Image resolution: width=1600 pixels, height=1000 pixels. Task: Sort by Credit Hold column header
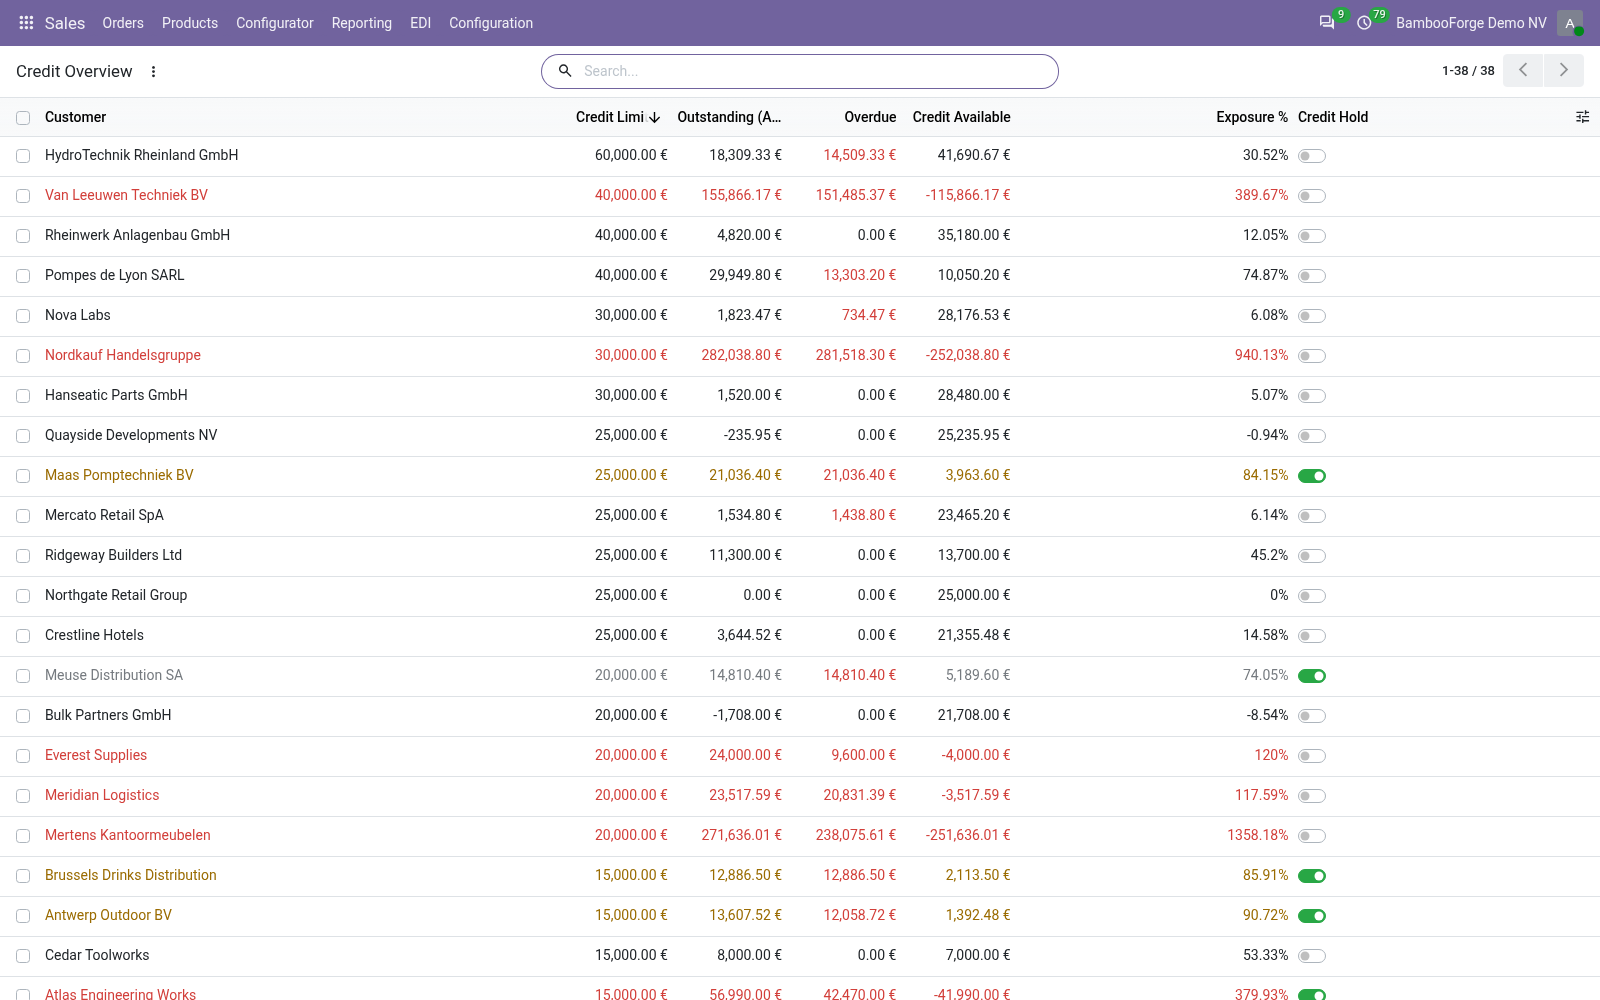tap(1333, 117)
